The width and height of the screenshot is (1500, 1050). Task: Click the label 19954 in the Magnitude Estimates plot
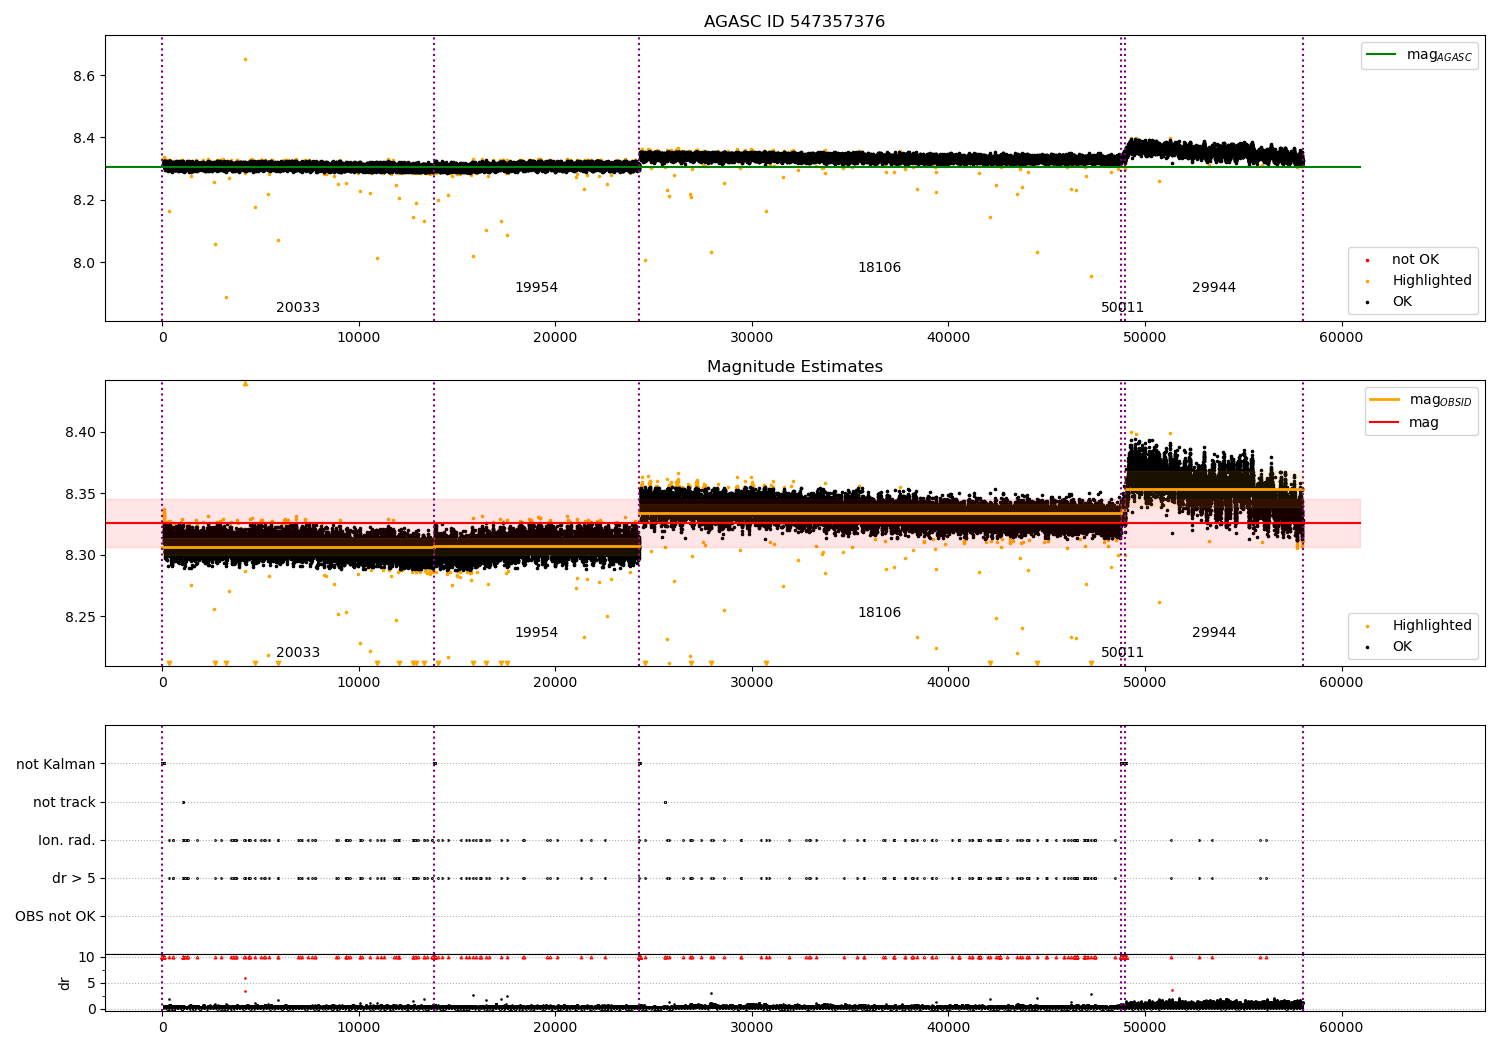point(536,633)
